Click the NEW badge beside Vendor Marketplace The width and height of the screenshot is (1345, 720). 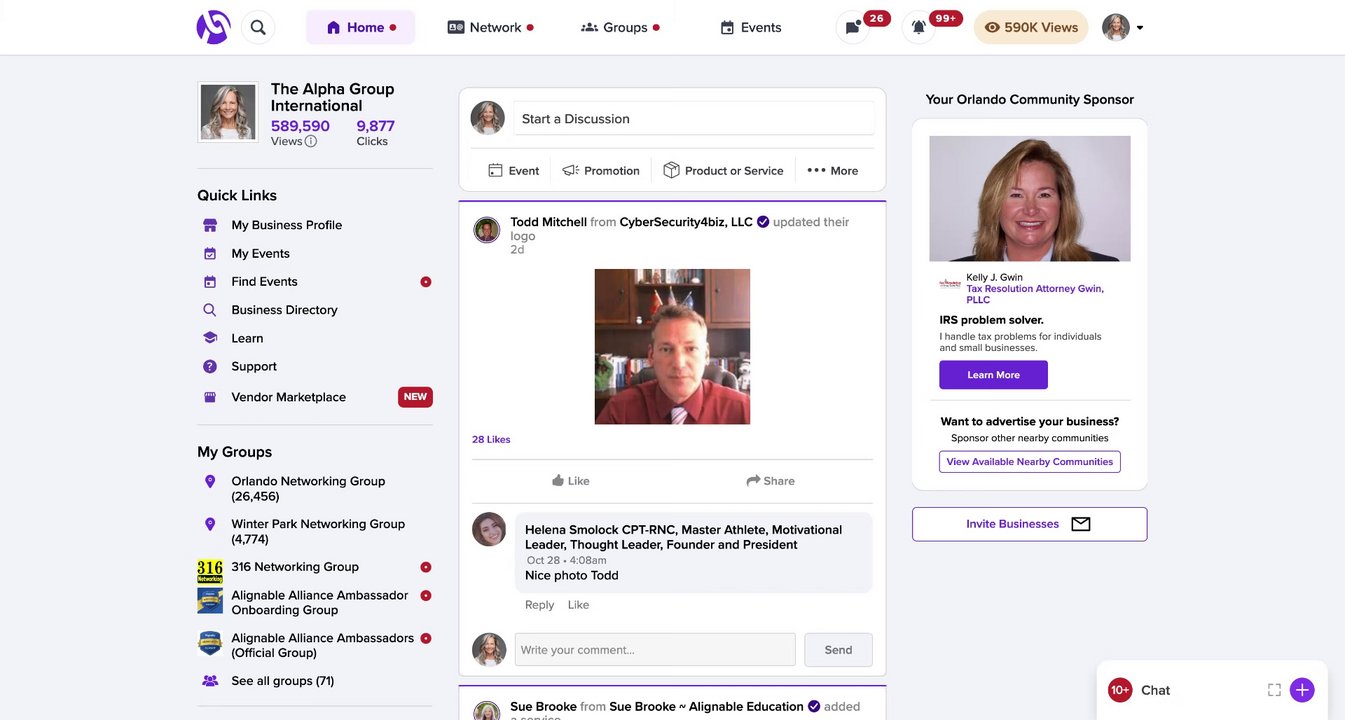pyautogui.click(x=415, y=397)
